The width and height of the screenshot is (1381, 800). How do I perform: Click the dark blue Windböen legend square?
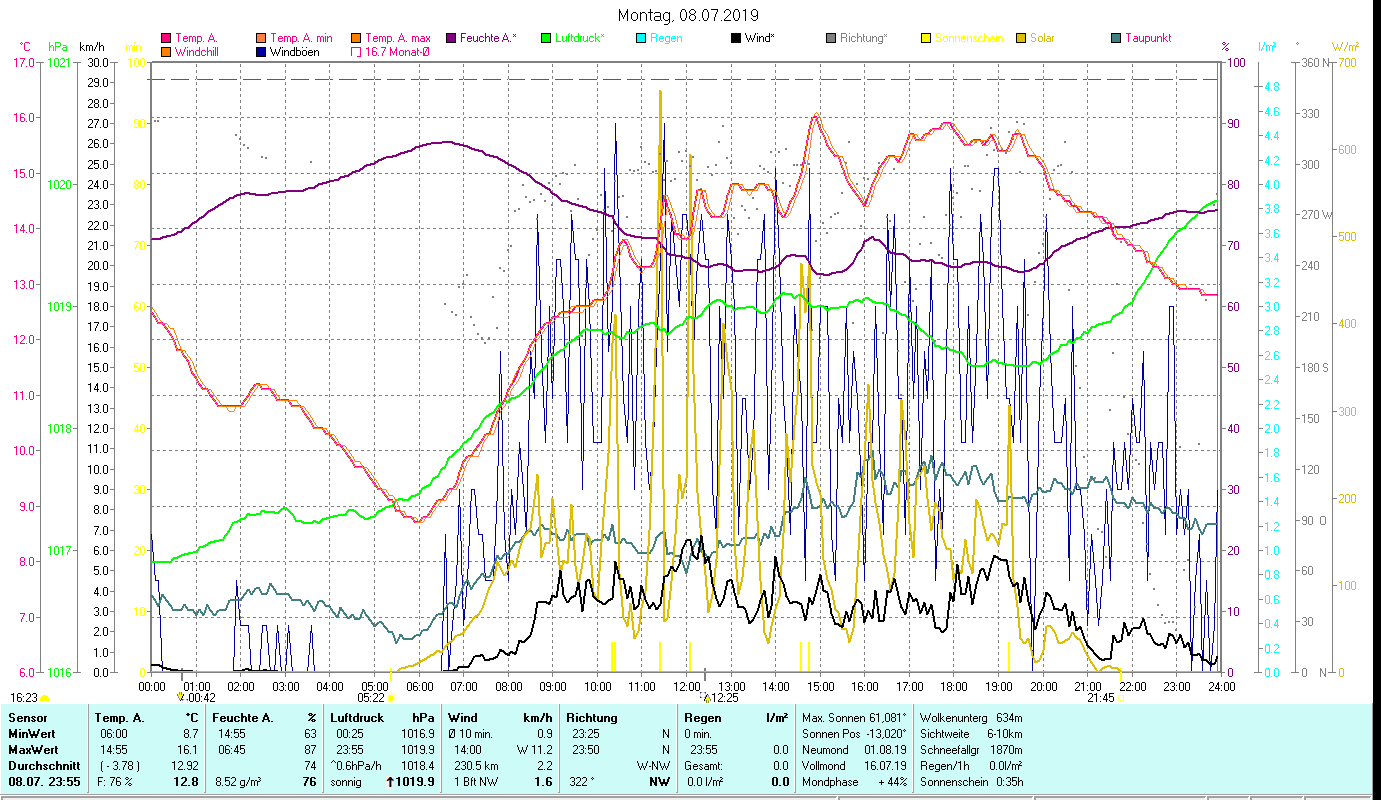click(261, 51)
